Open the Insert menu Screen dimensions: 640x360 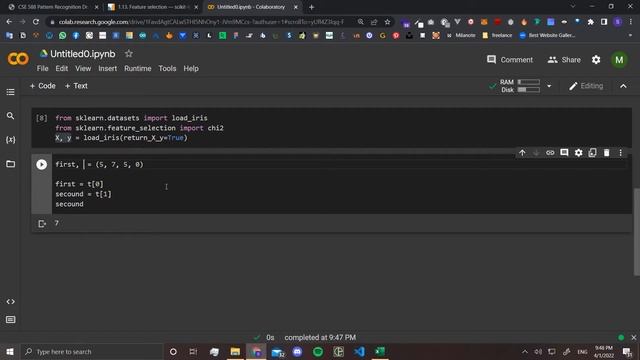pyautogui.click(x=107, y=69)
